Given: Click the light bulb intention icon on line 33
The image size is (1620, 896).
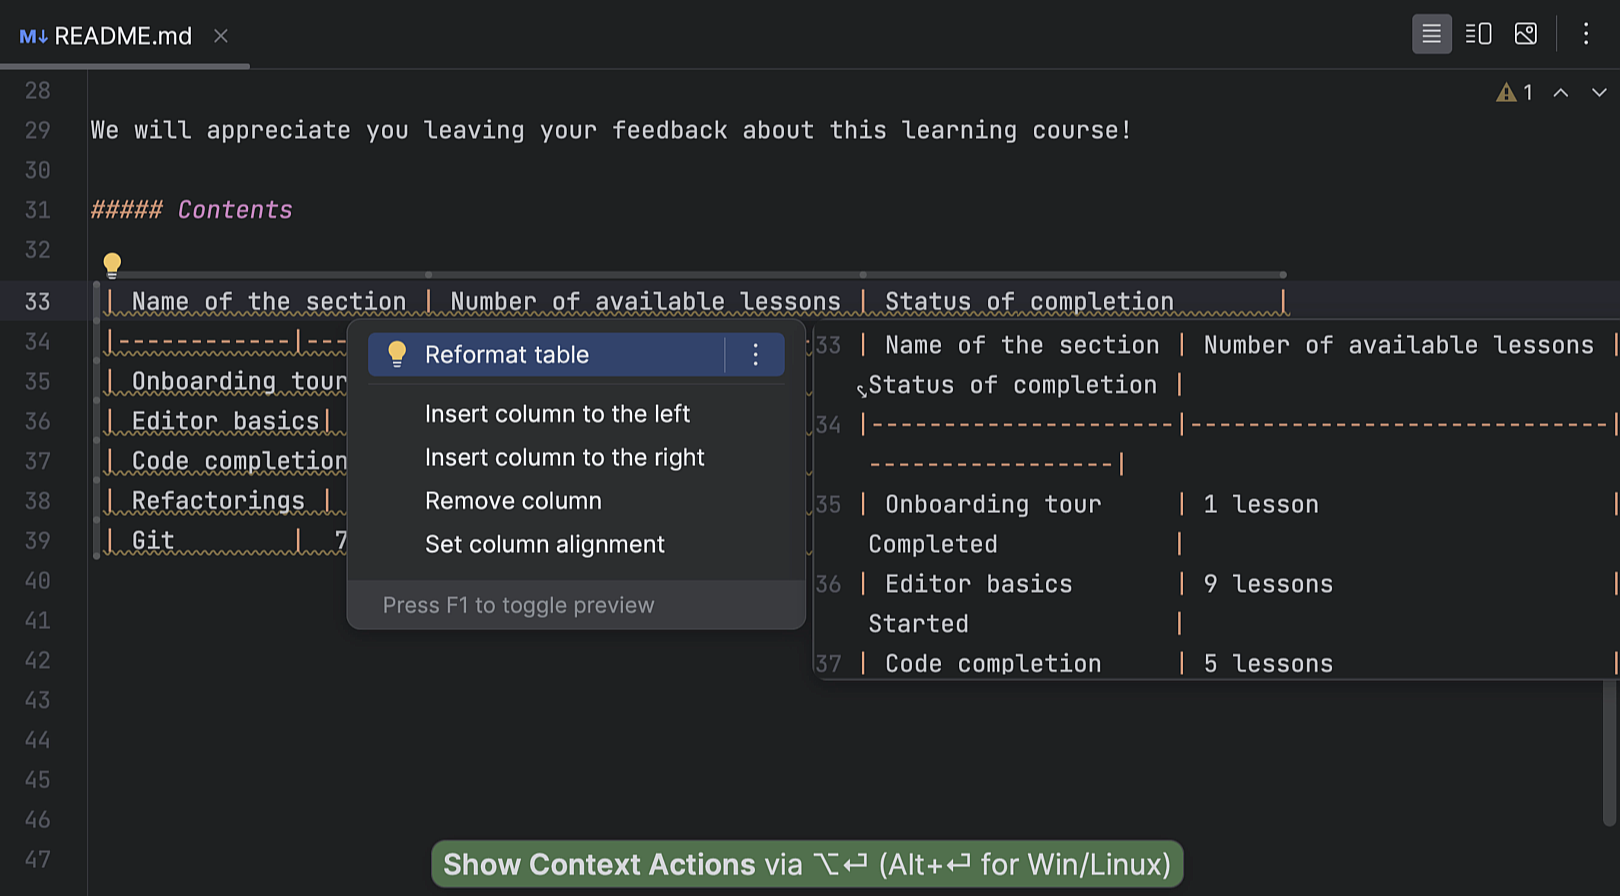Looking at the screenshot, I should 112,263.
